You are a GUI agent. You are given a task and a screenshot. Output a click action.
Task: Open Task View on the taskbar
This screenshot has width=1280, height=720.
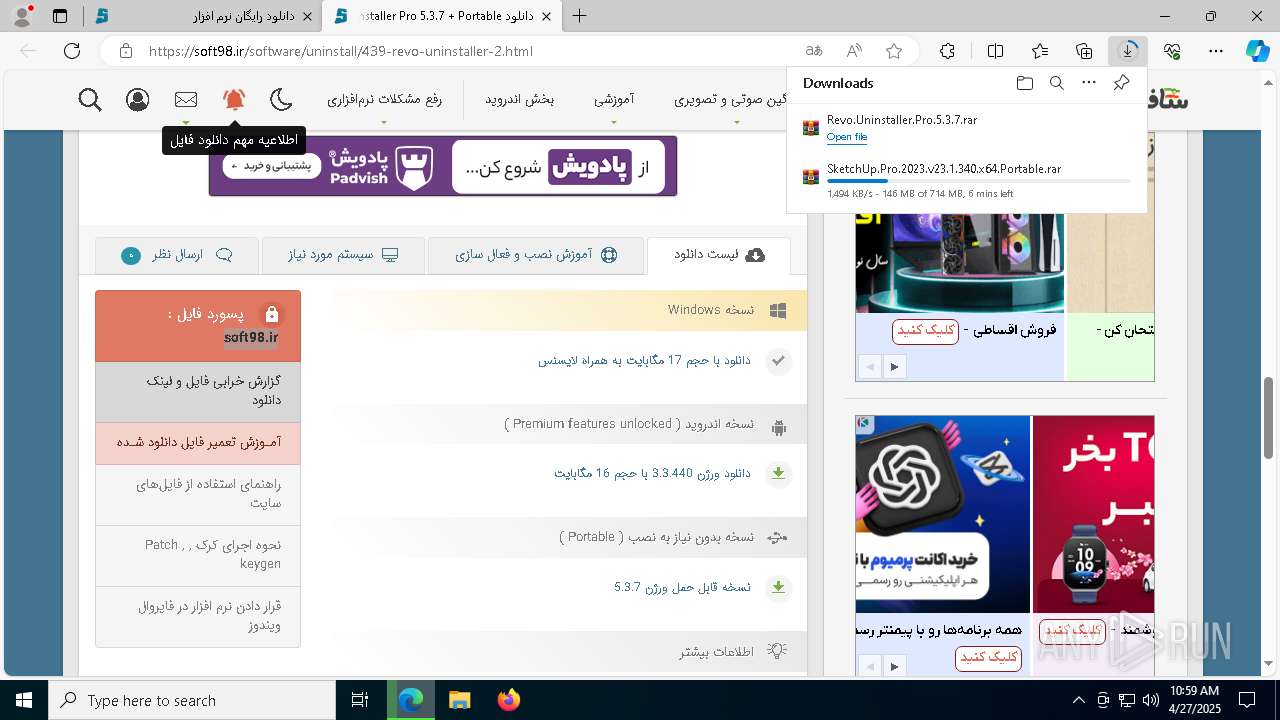pos(361,700)
